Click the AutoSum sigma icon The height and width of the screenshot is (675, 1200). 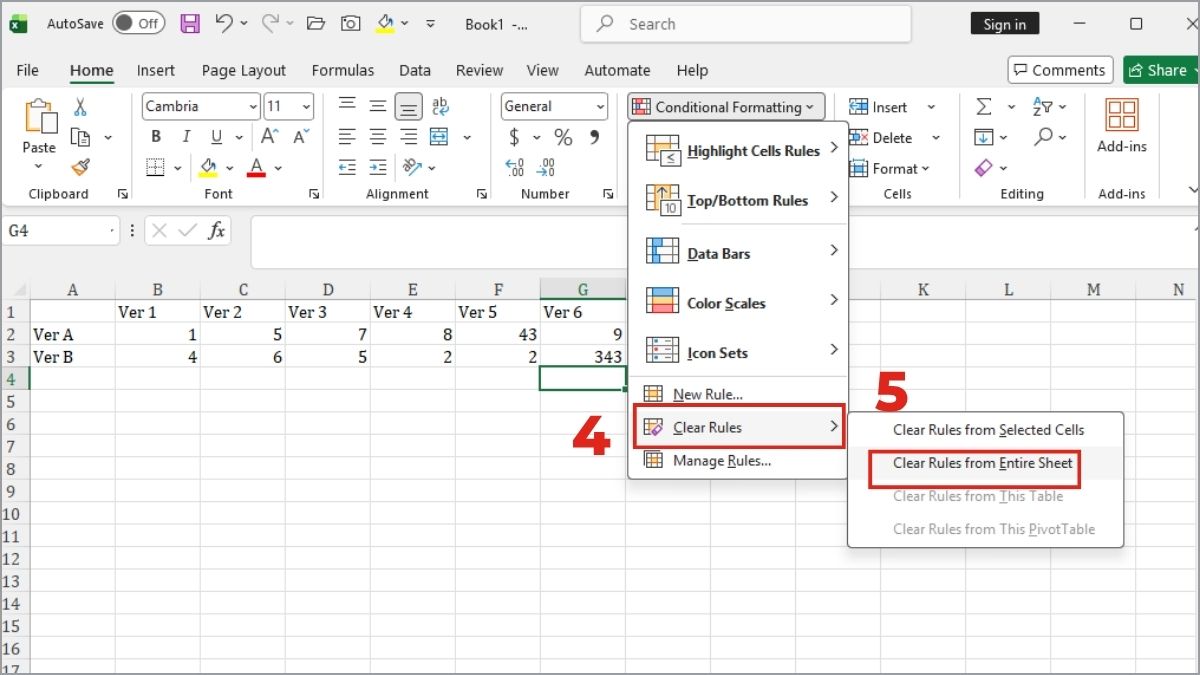984,107
